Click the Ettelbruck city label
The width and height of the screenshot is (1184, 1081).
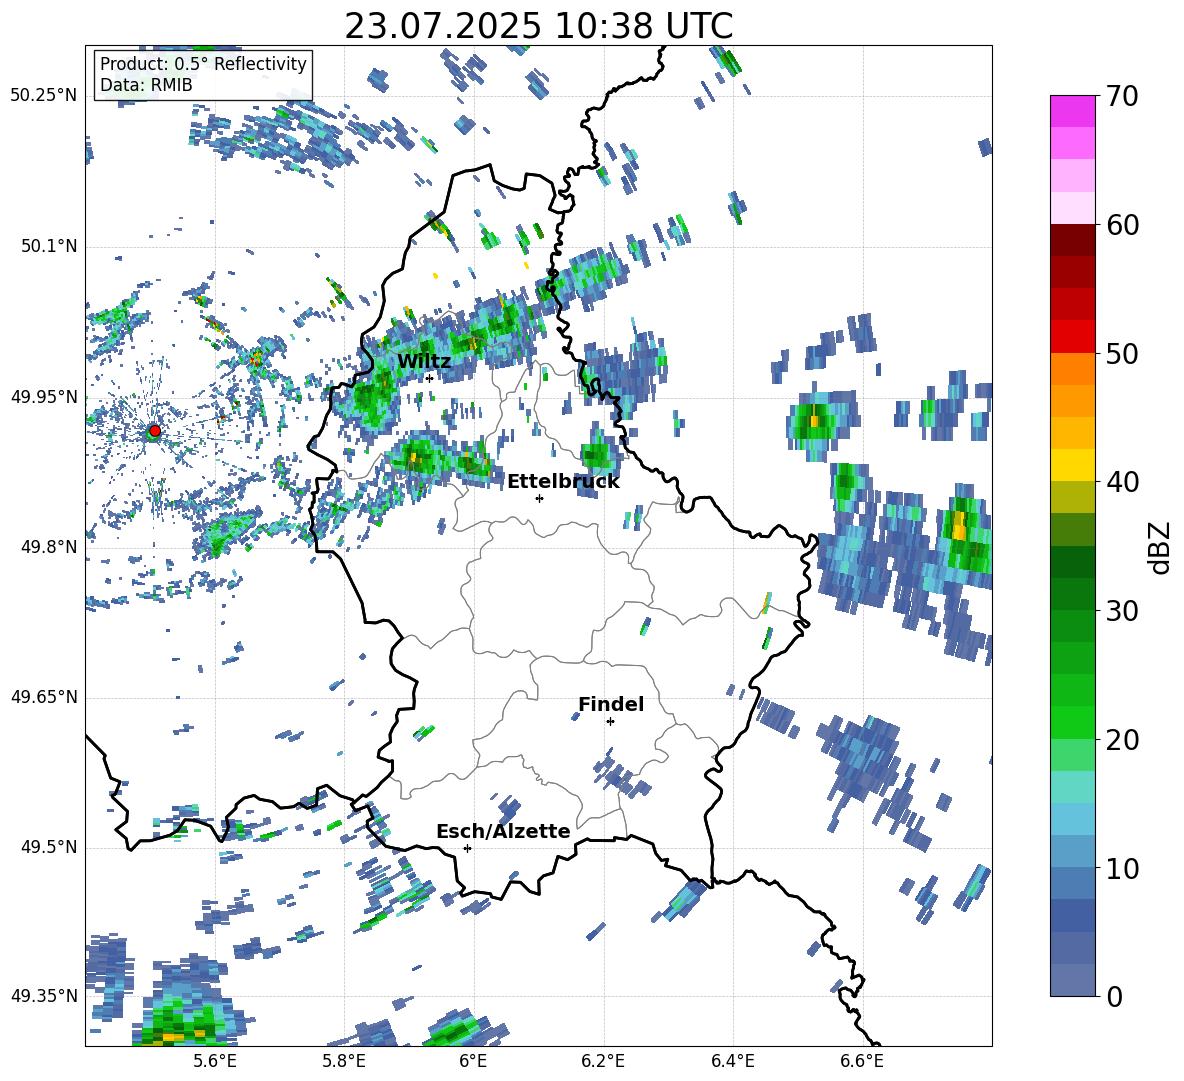click(563, 482)
